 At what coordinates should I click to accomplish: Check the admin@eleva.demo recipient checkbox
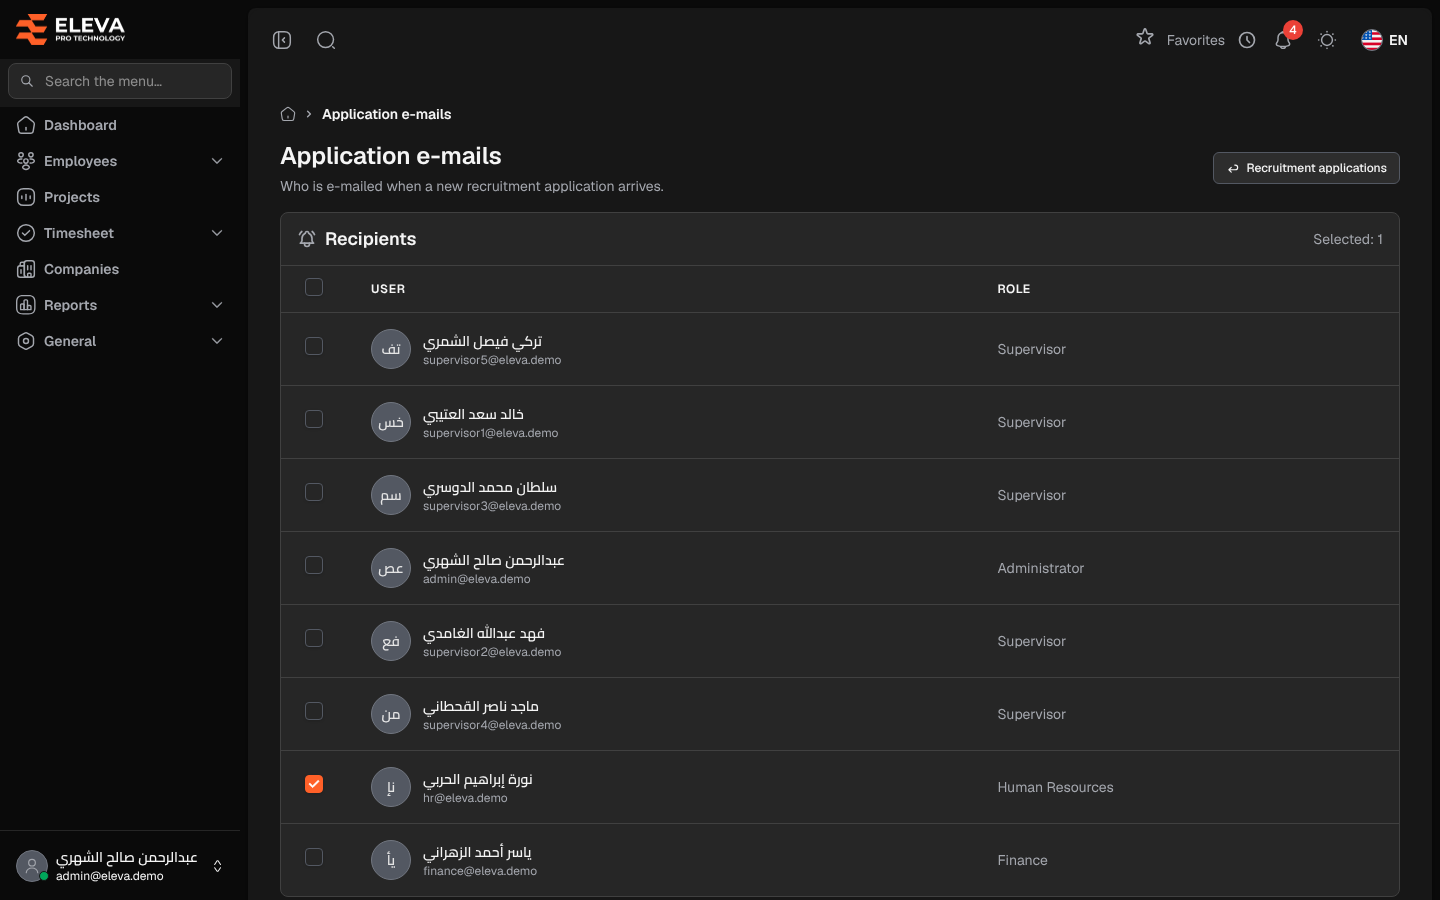(314, 565)
